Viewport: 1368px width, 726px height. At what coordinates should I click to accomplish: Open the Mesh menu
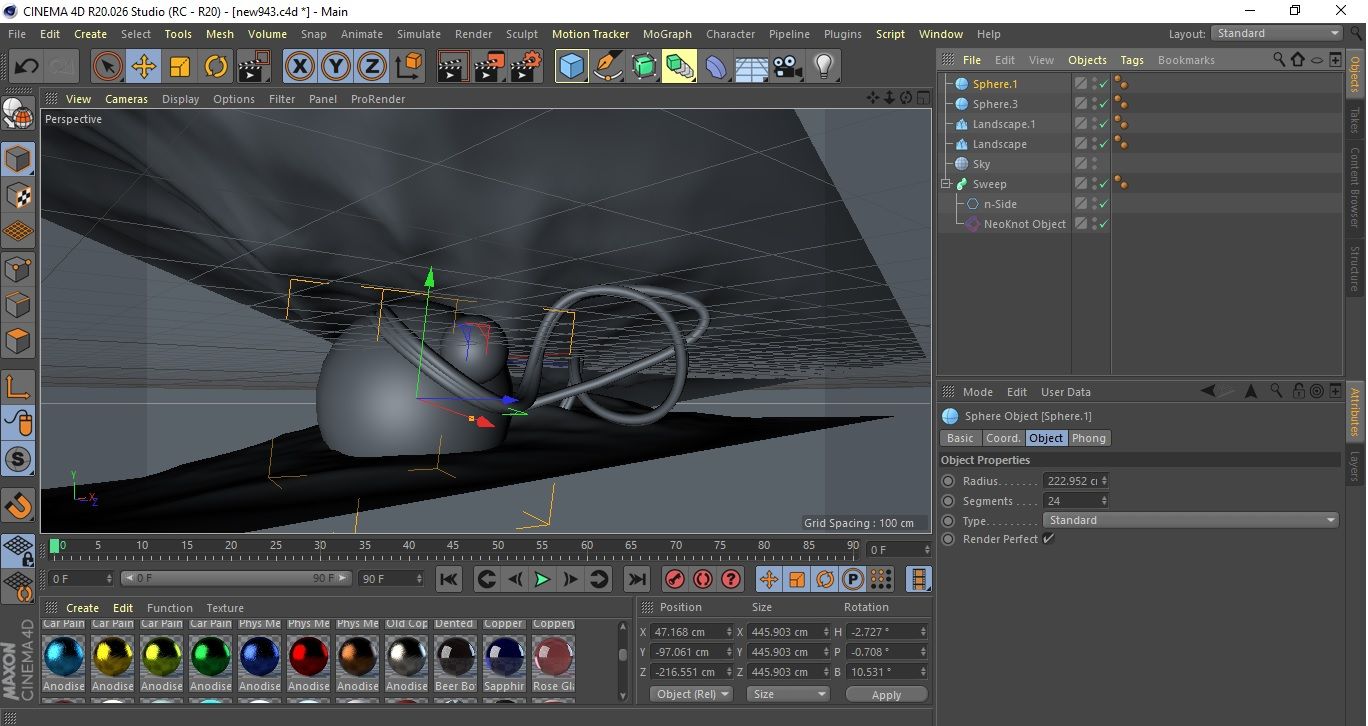(x=220, y=34)
